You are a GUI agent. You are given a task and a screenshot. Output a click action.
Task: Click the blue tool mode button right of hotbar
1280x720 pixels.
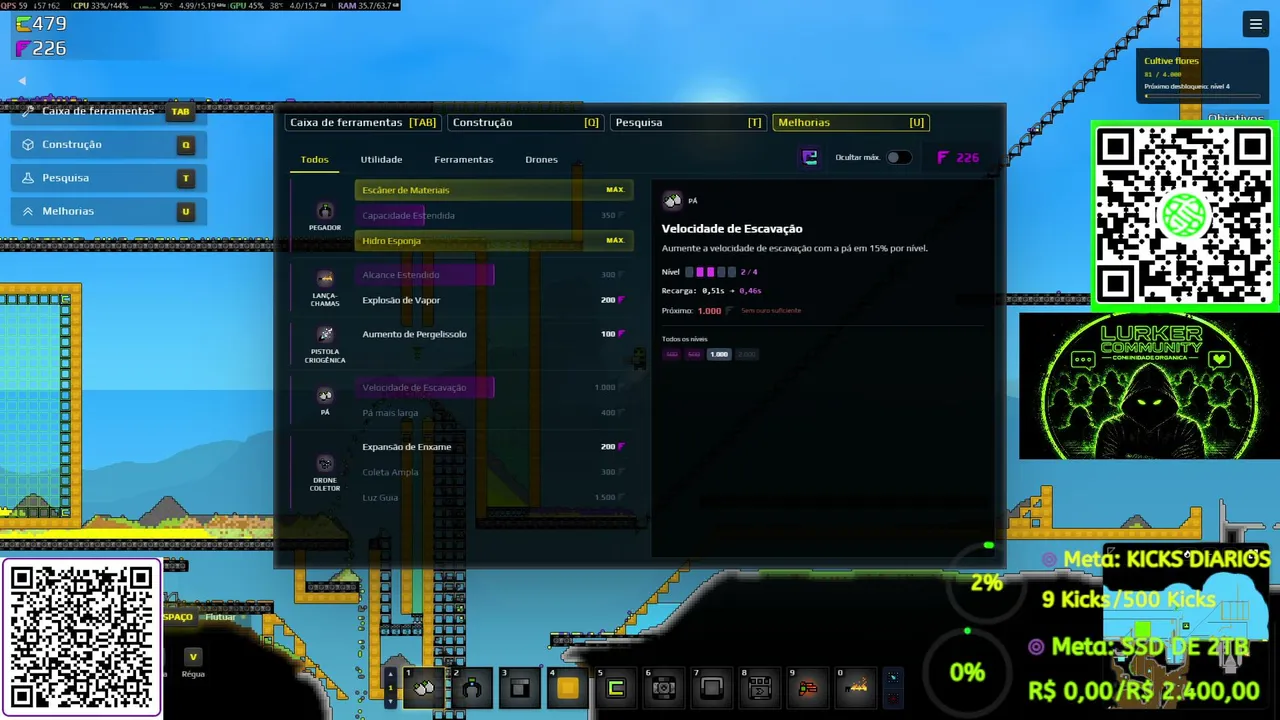point(893,677)
